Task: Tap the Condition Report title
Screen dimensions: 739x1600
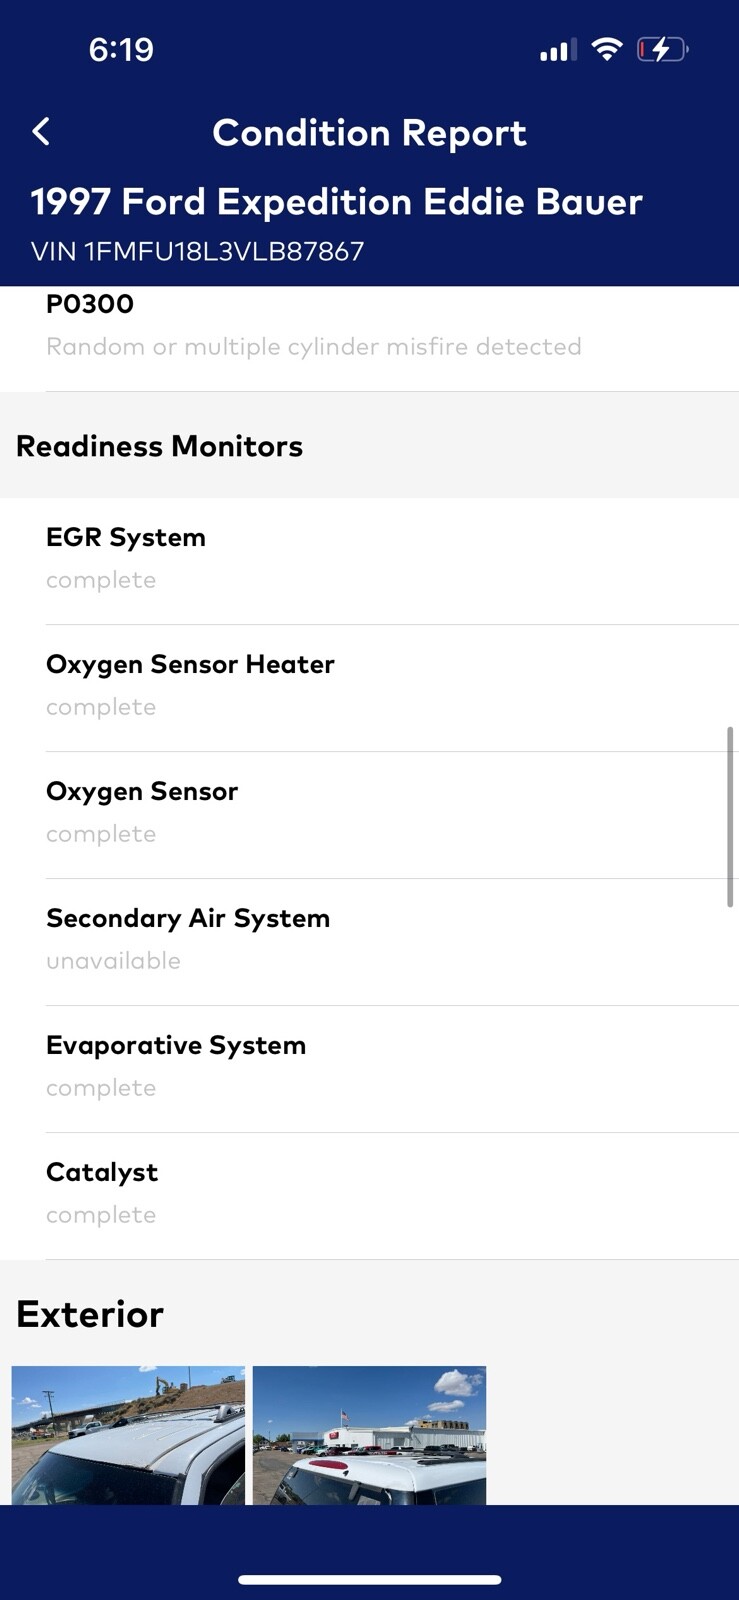Action: click(x=369, y=133)
